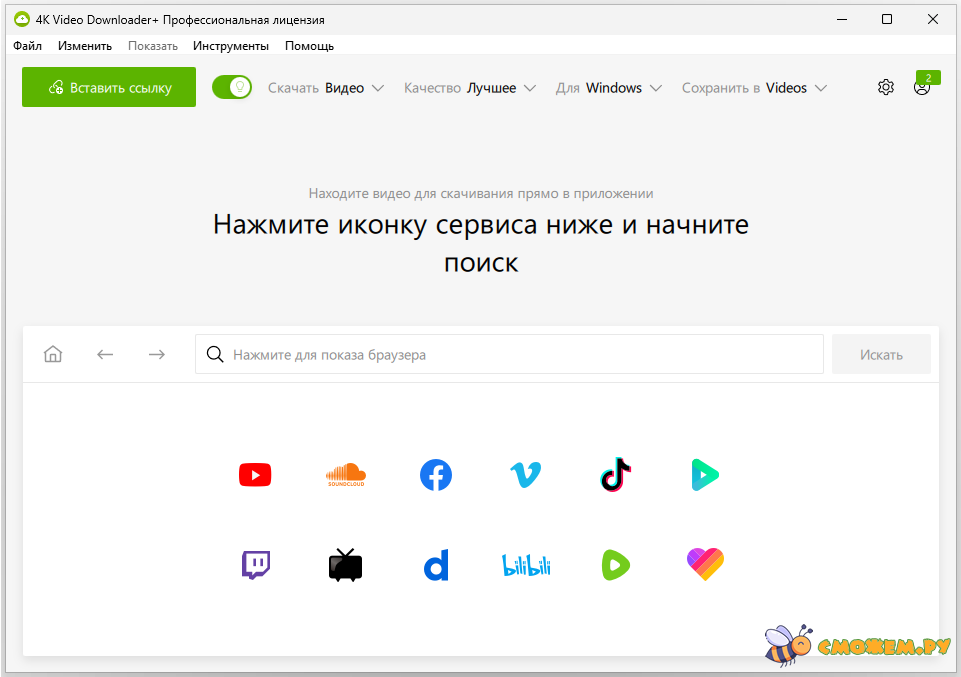The image size is (961, 677).
Task: Open settings via the gear icon
Action: (x=886, y=88)
